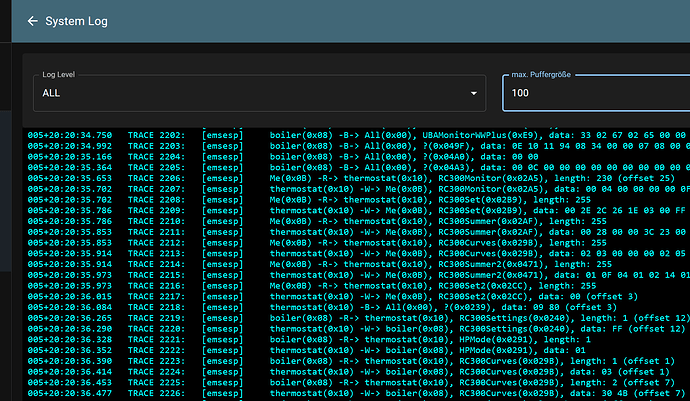Select log line TRACE 2217 RC300Set2 data

point(333,297)
